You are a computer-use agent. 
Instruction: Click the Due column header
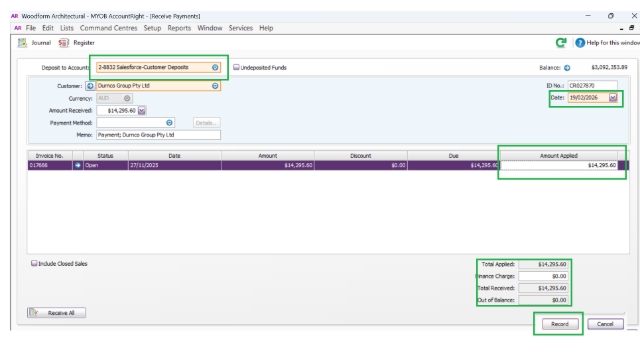(453, 156)
